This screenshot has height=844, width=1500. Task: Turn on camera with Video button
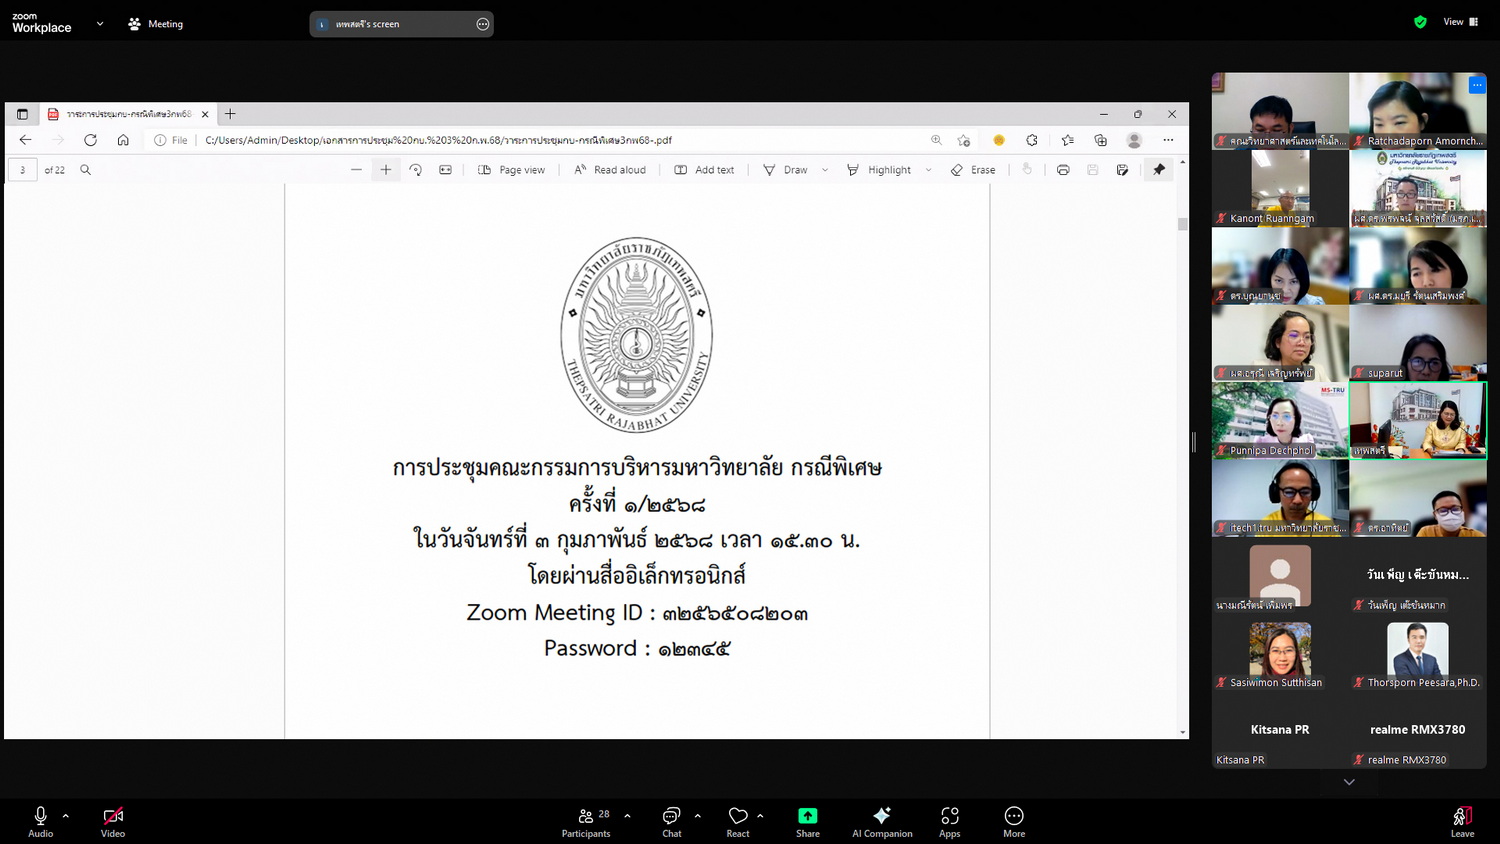pos(113,821)
